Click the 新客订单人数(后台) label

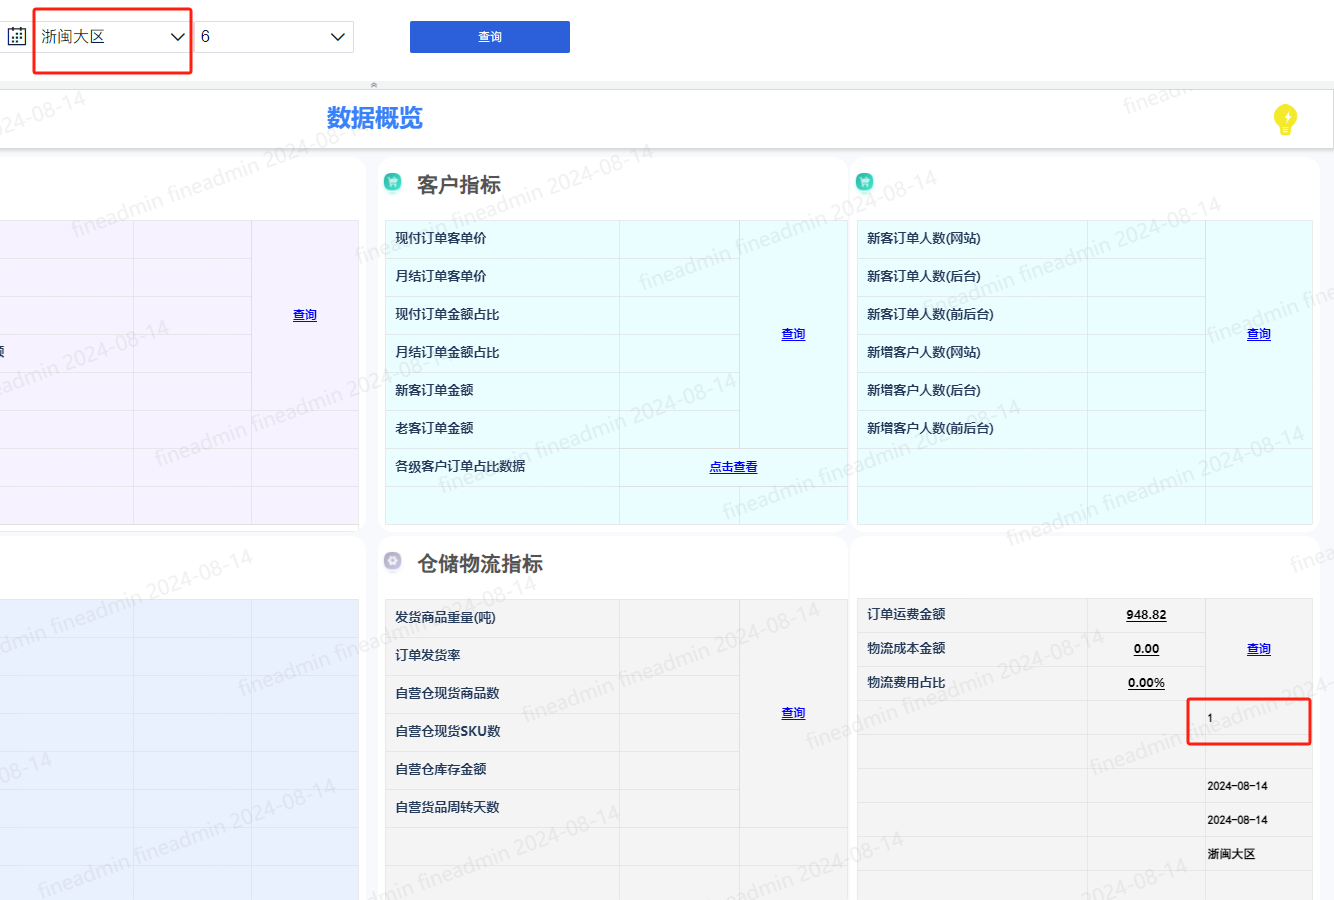[924, 276]
